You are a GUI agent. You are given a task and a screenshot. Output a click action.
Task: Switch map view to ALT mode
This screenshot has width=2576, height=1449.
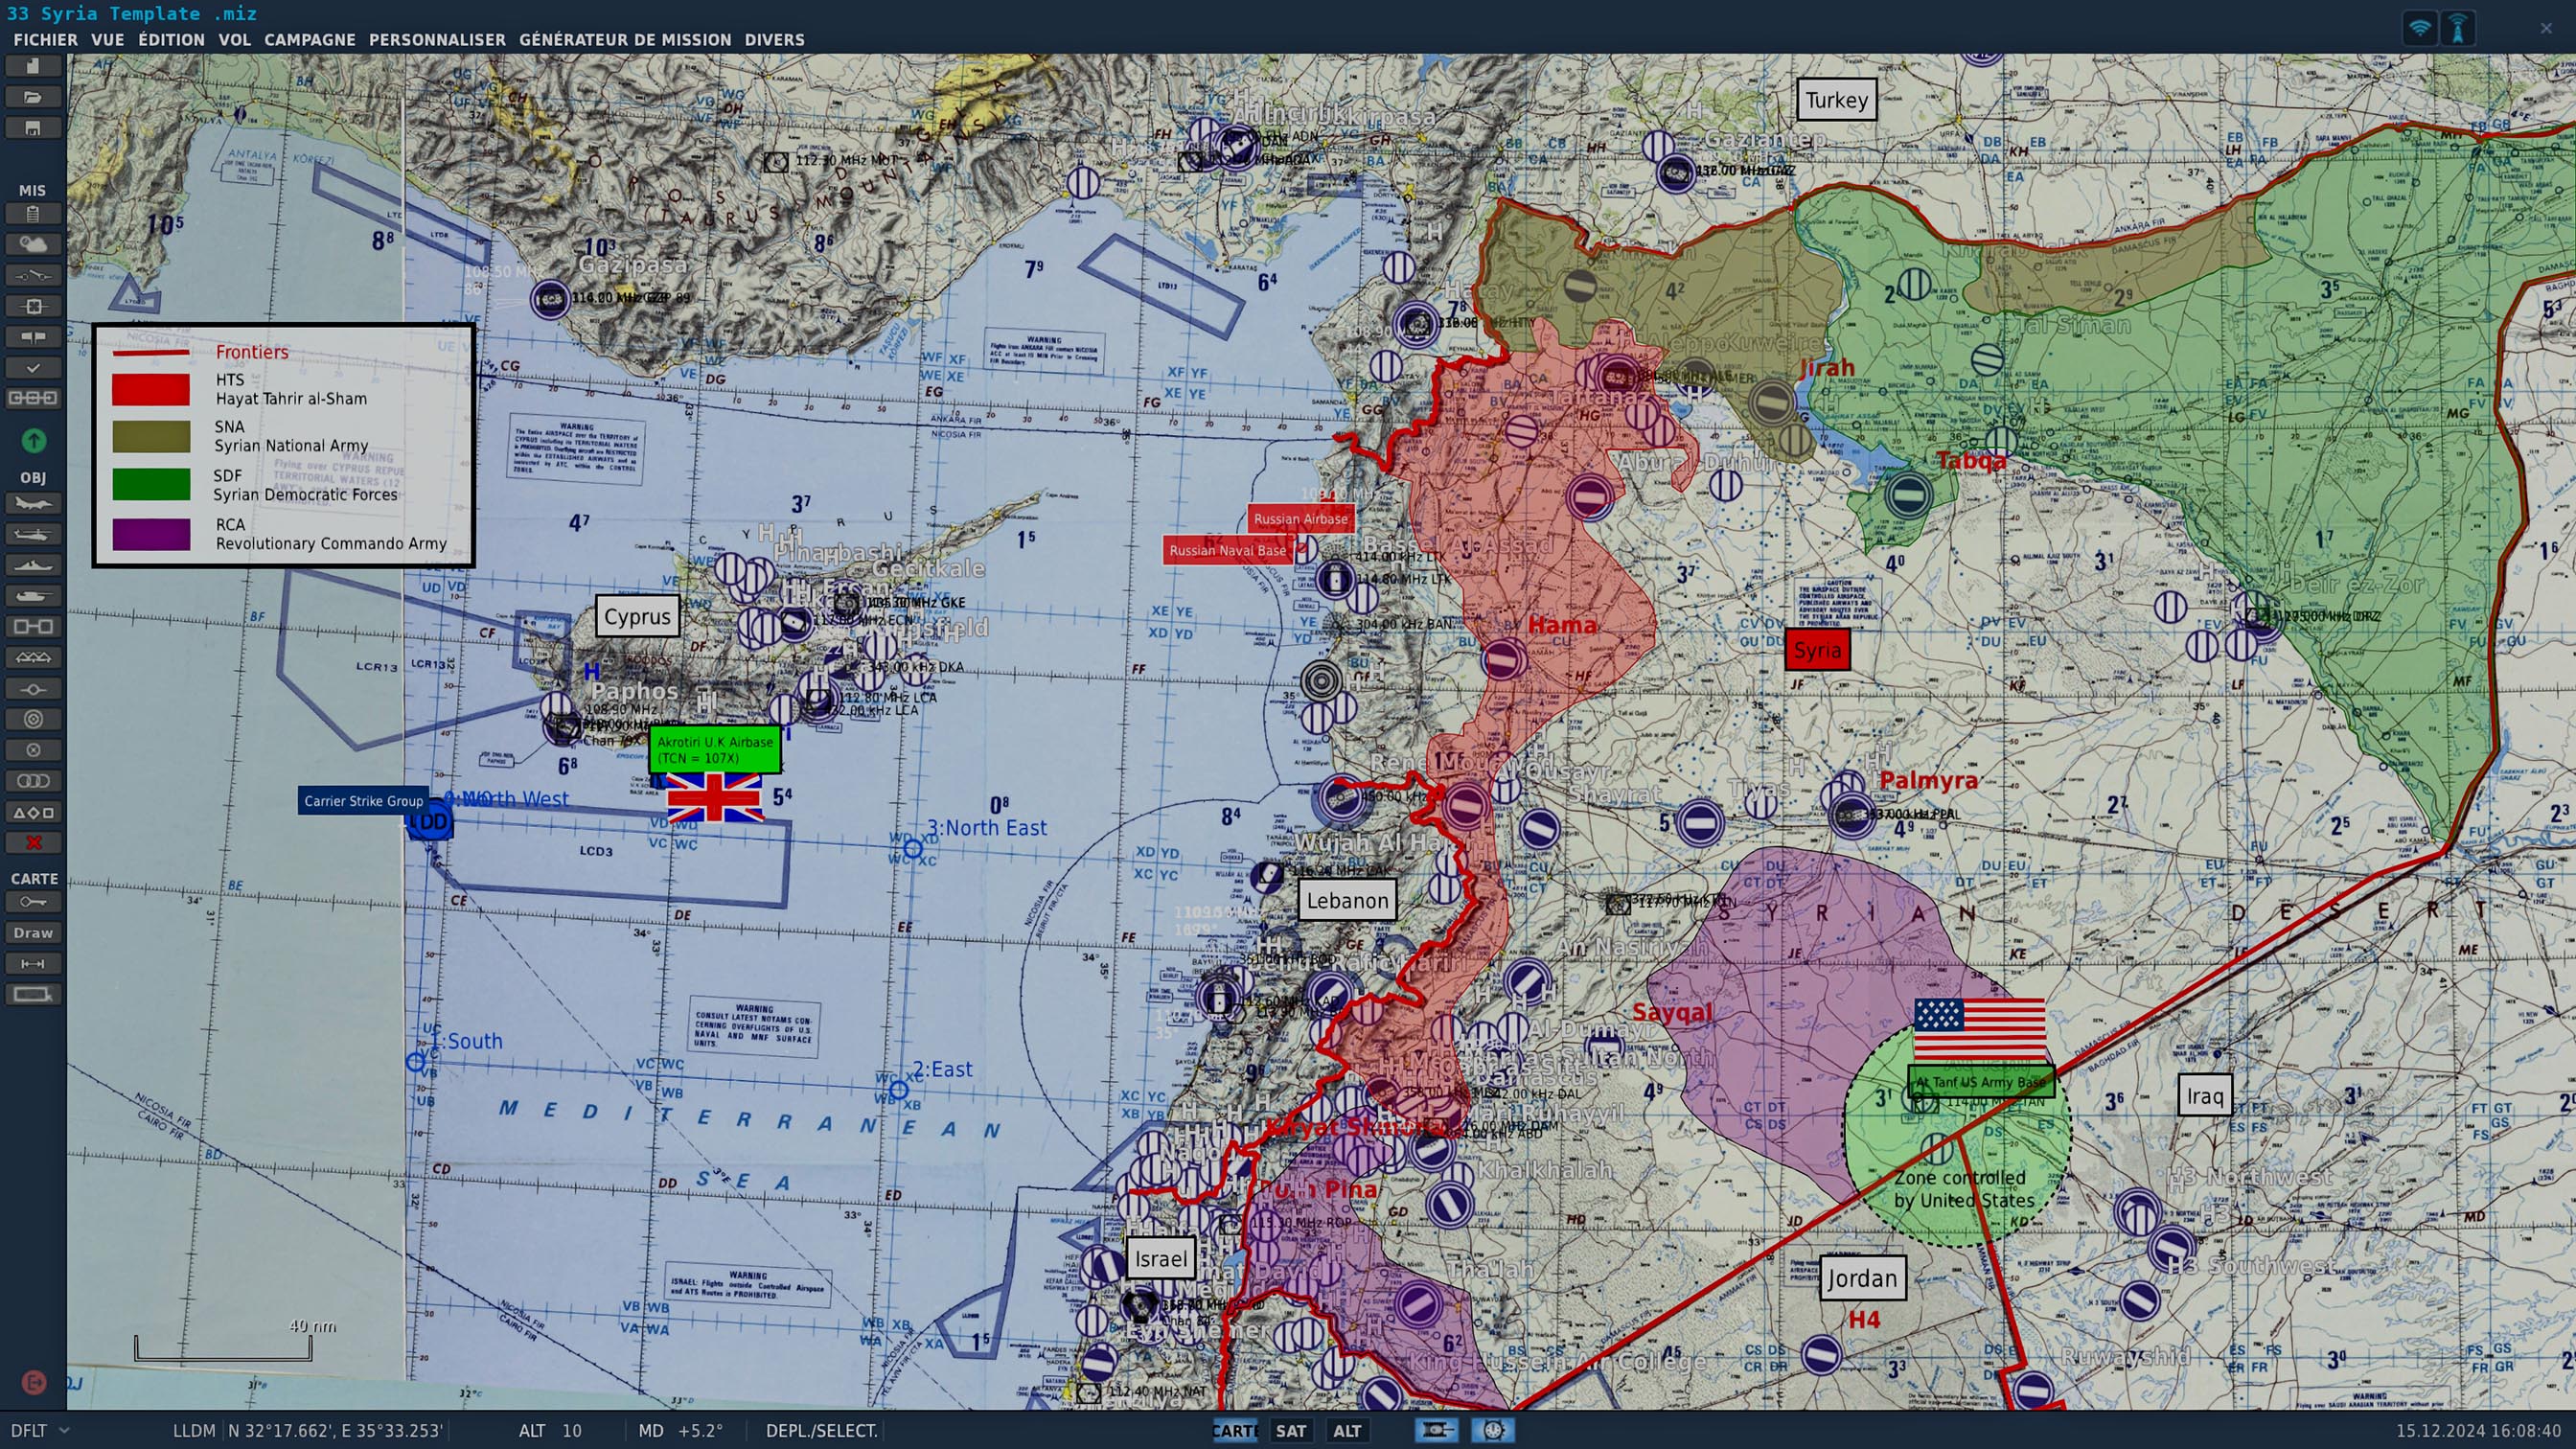point(1346,1431)
